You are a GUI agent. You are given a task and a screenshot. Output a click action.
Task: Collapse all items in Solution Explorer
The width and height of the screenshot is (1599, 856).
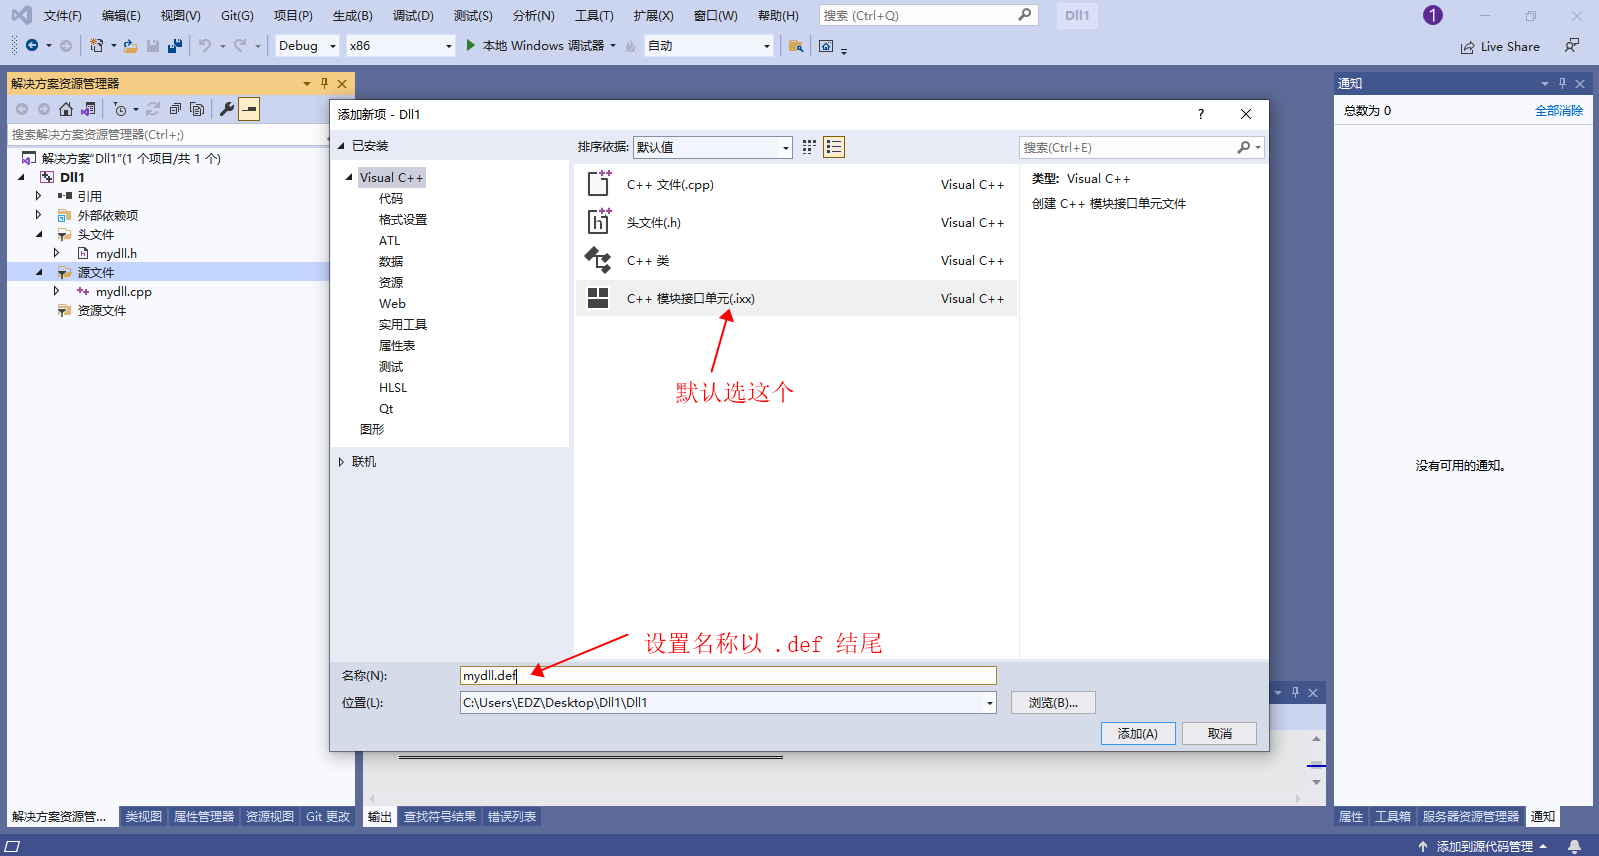[x=175, y=109]
